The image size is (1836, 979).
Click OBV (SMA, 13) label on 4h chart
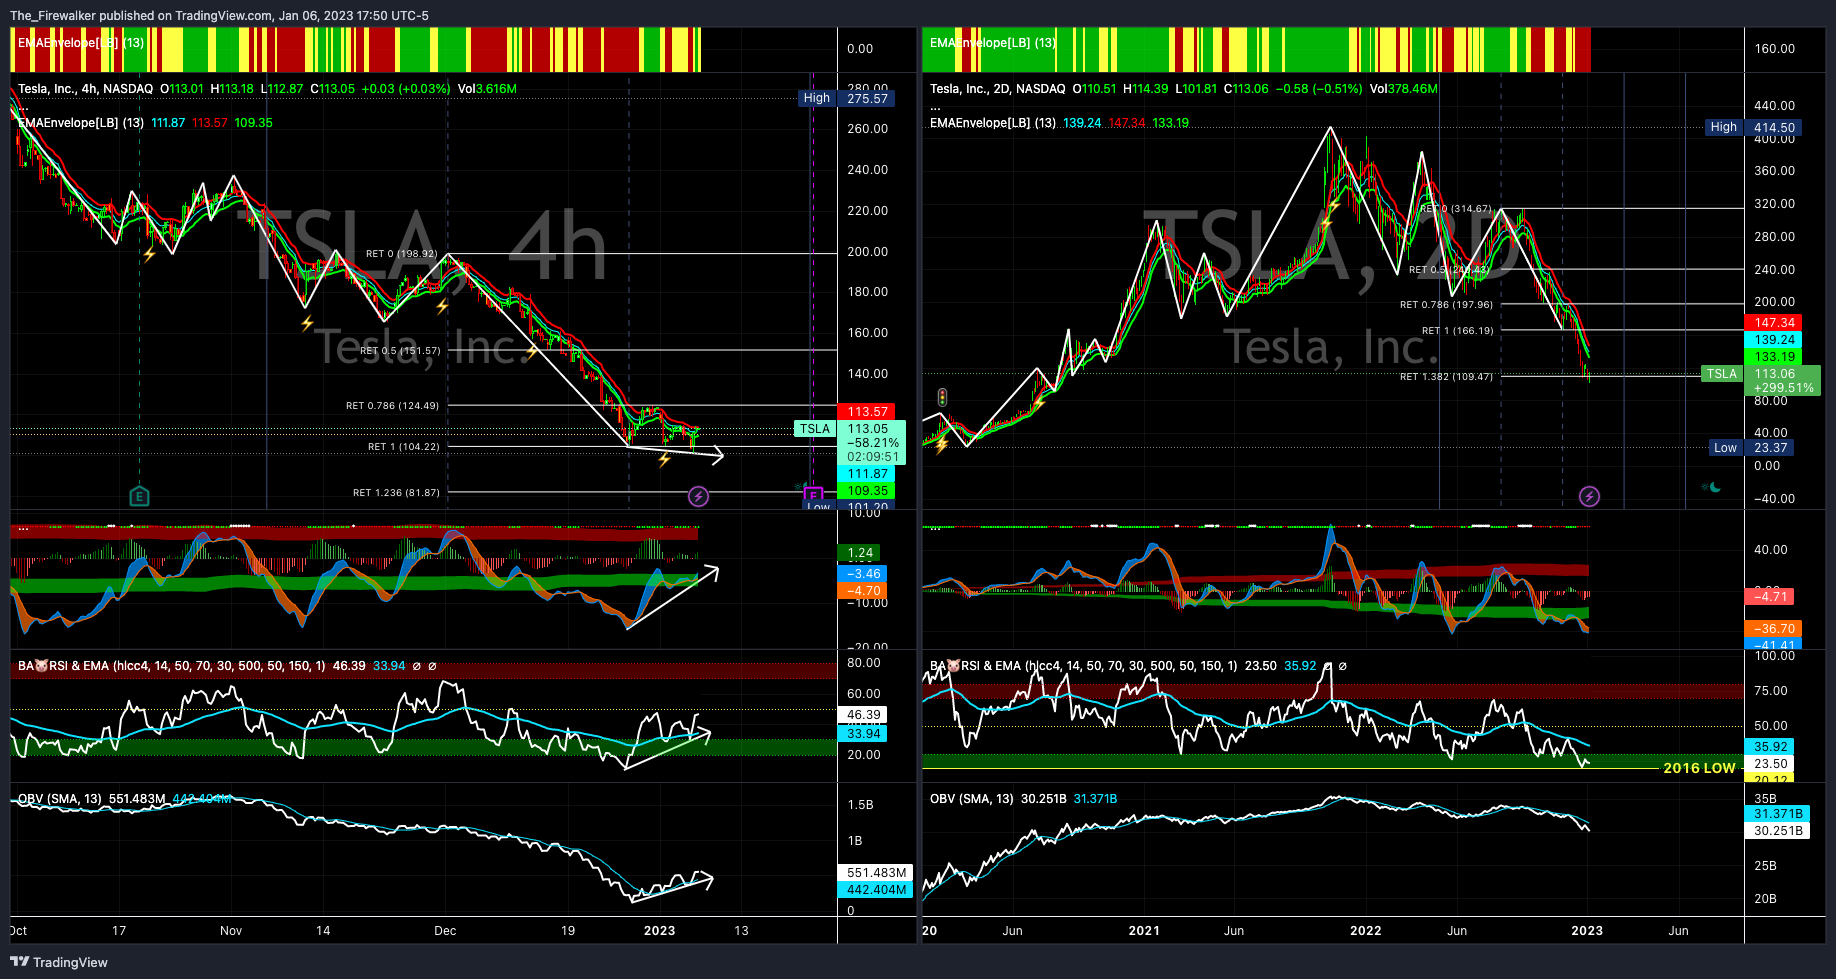[60, 799]
